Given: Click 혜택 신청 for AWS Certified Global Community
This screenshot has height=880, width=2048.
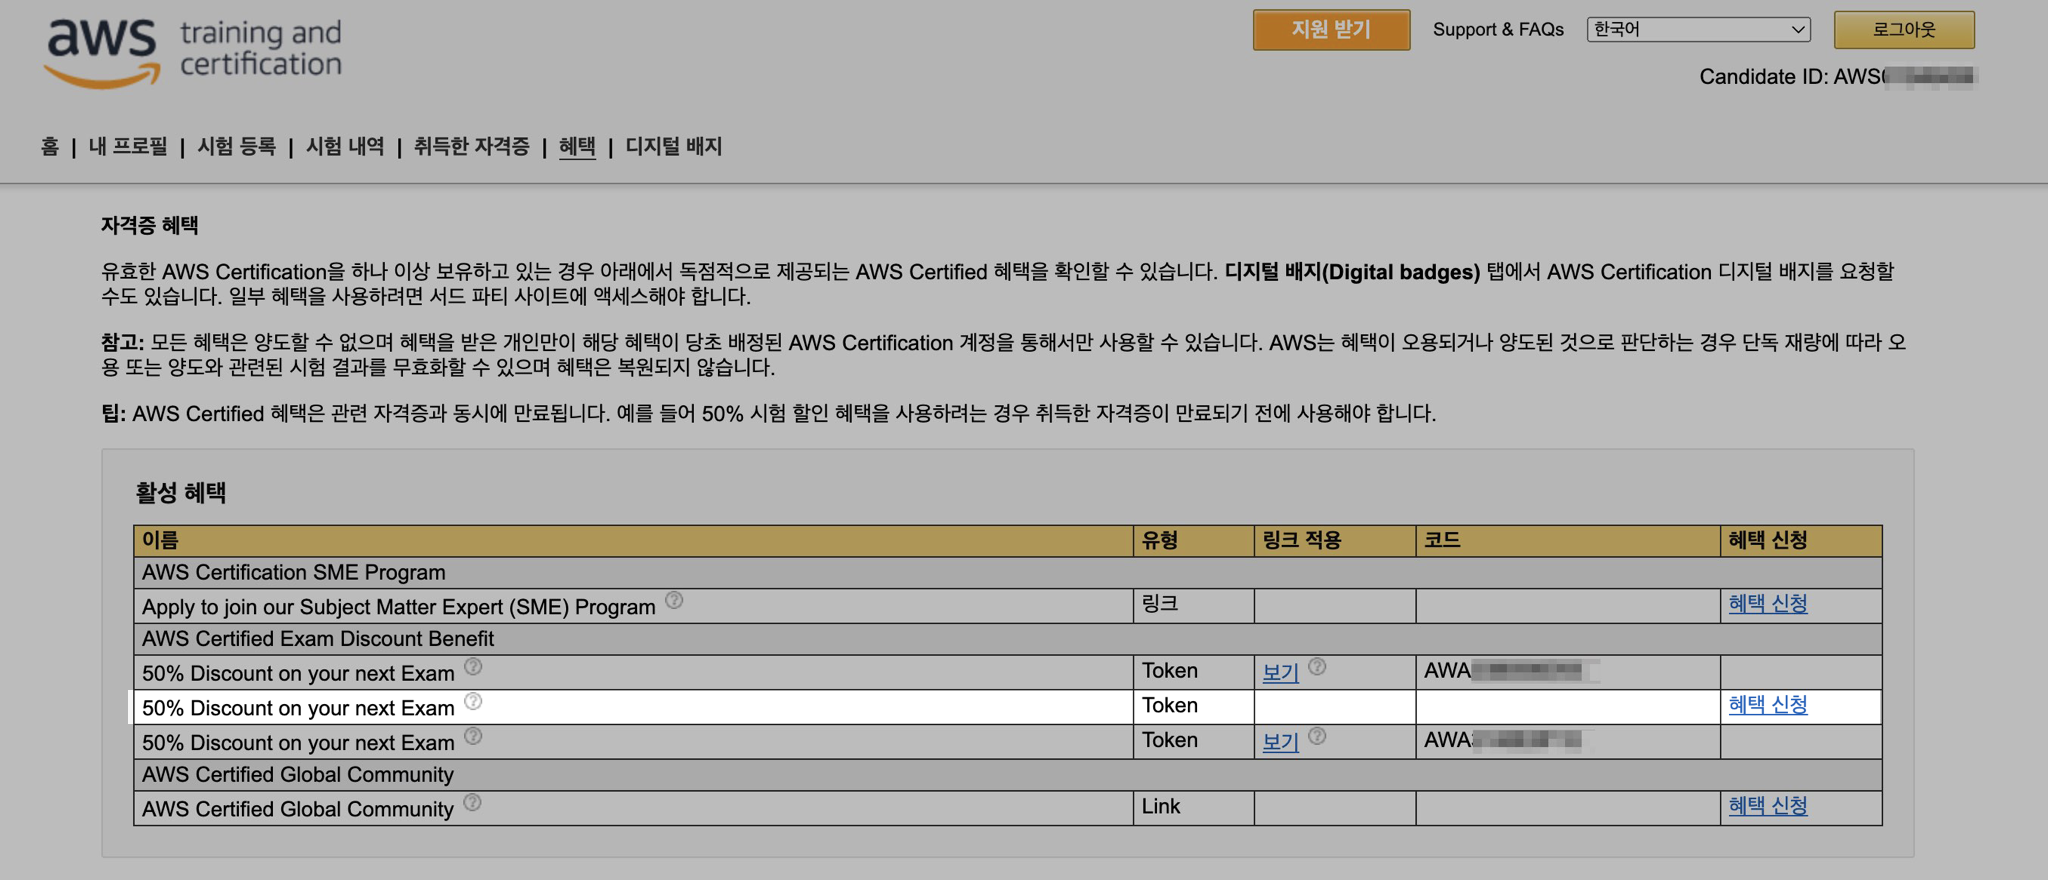Looking at the screenshot, I should pos(1768,805).
